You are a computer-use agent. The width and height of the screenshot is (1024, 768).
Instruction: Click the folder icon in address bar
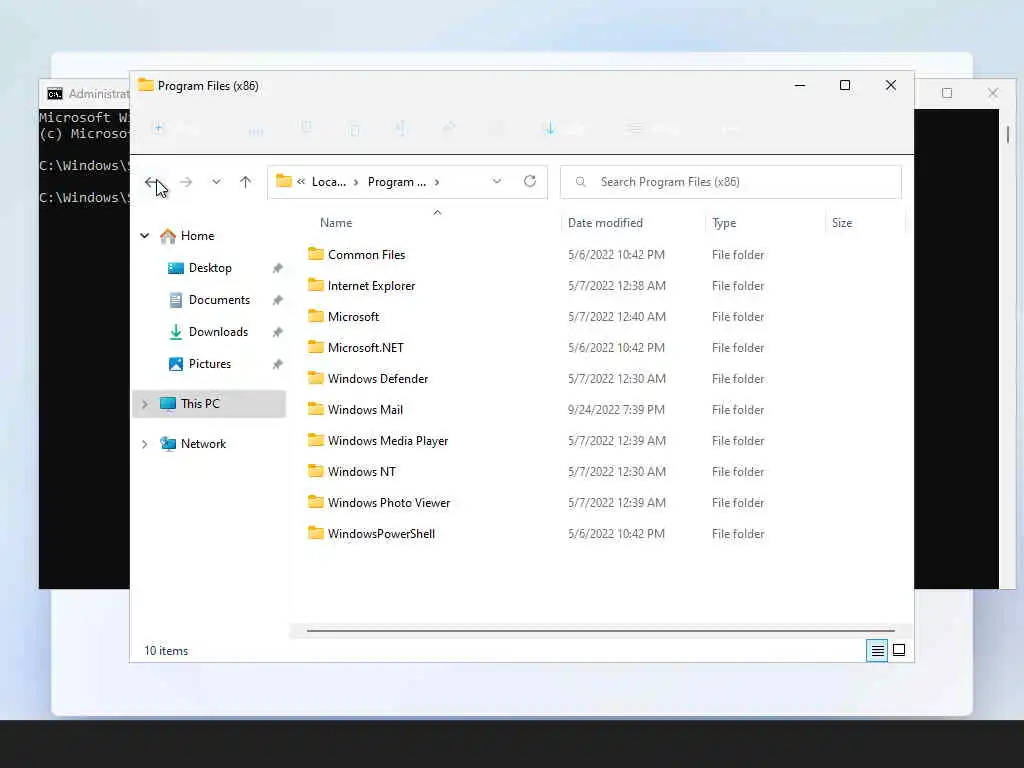tap(283, 181)
